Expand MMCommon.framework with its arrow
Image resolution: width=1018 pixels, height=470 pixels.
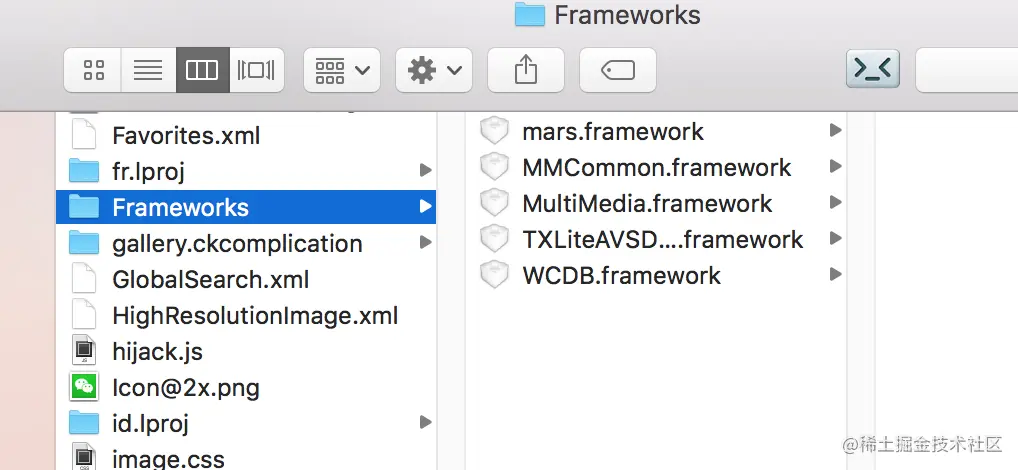836,166
